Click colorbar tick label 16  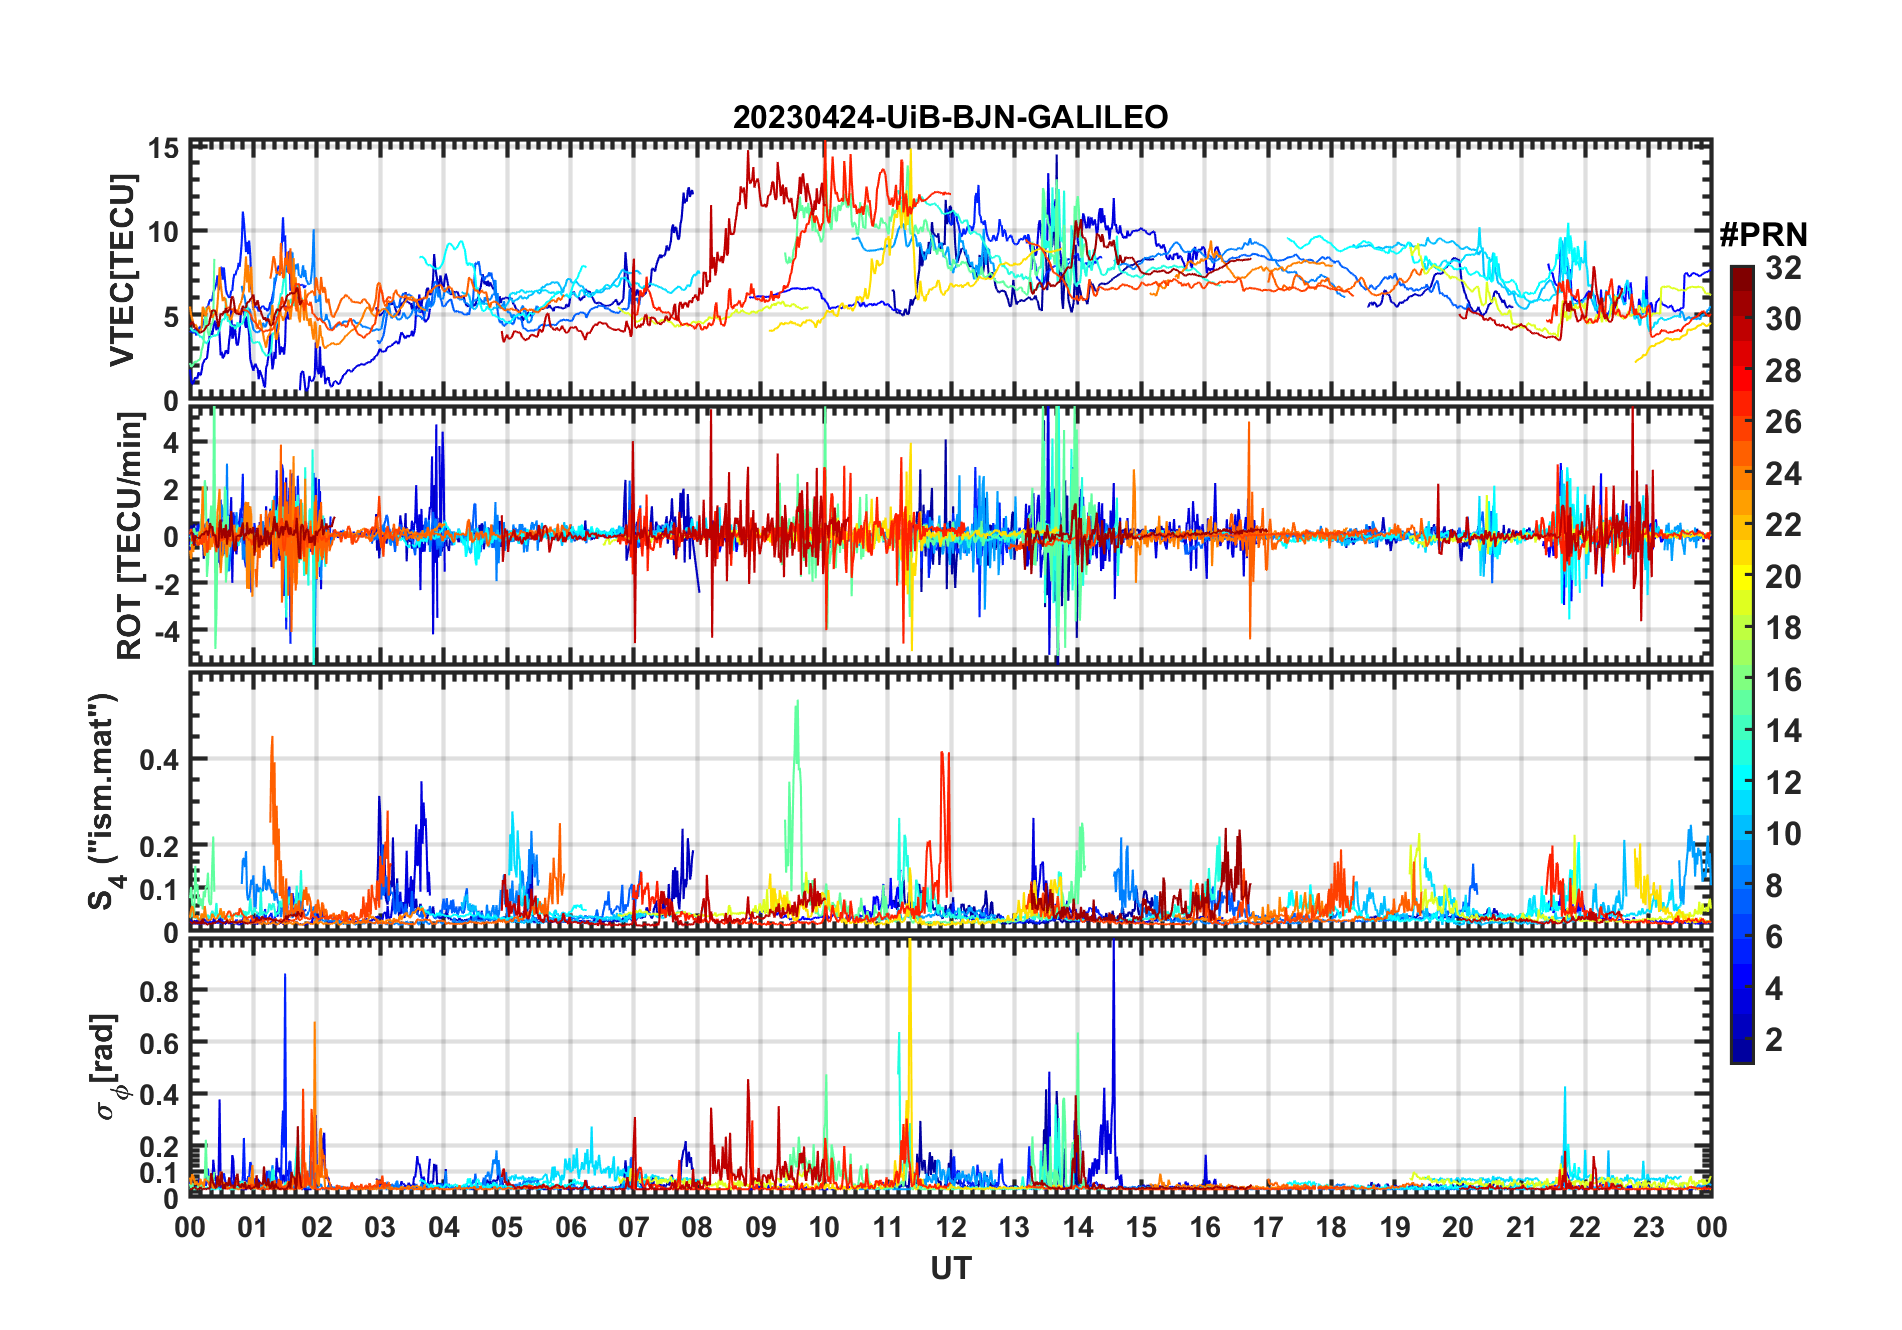[1783, 680]
